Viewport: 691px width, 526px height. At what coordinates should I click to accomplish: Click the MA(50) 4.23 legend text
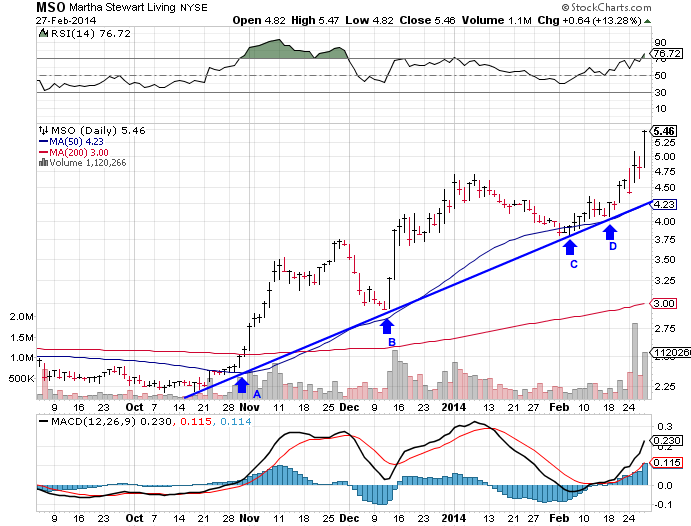click(76, 141)
